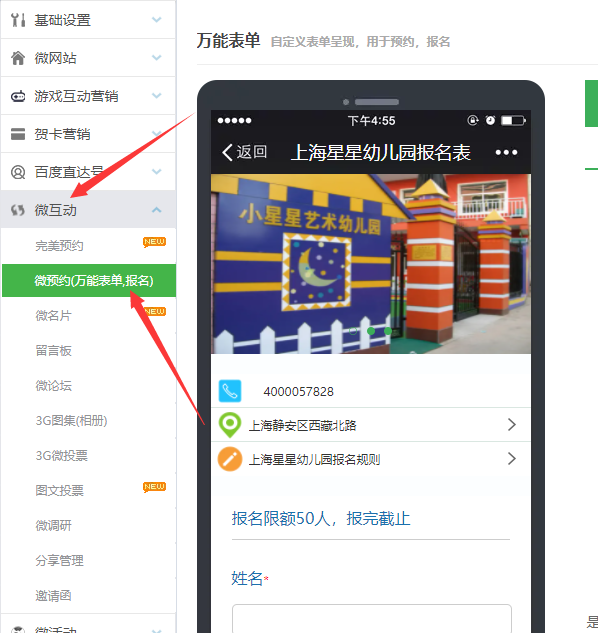Collapse the 微互动 section chevron

click(x=156, y=210)
